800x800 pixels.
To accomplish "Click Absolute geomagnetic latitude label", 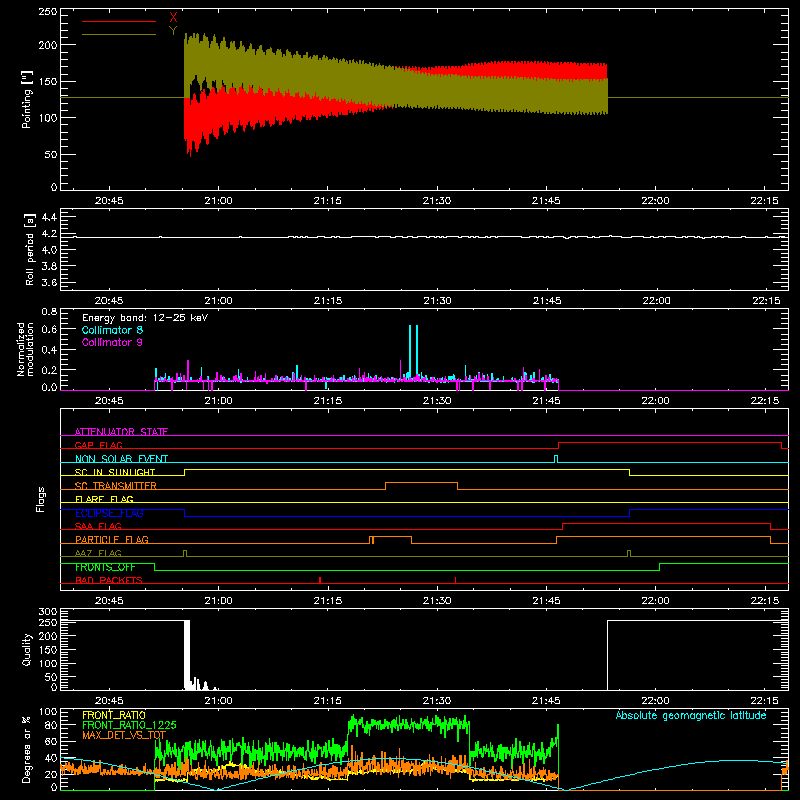I will click(691, 715).
